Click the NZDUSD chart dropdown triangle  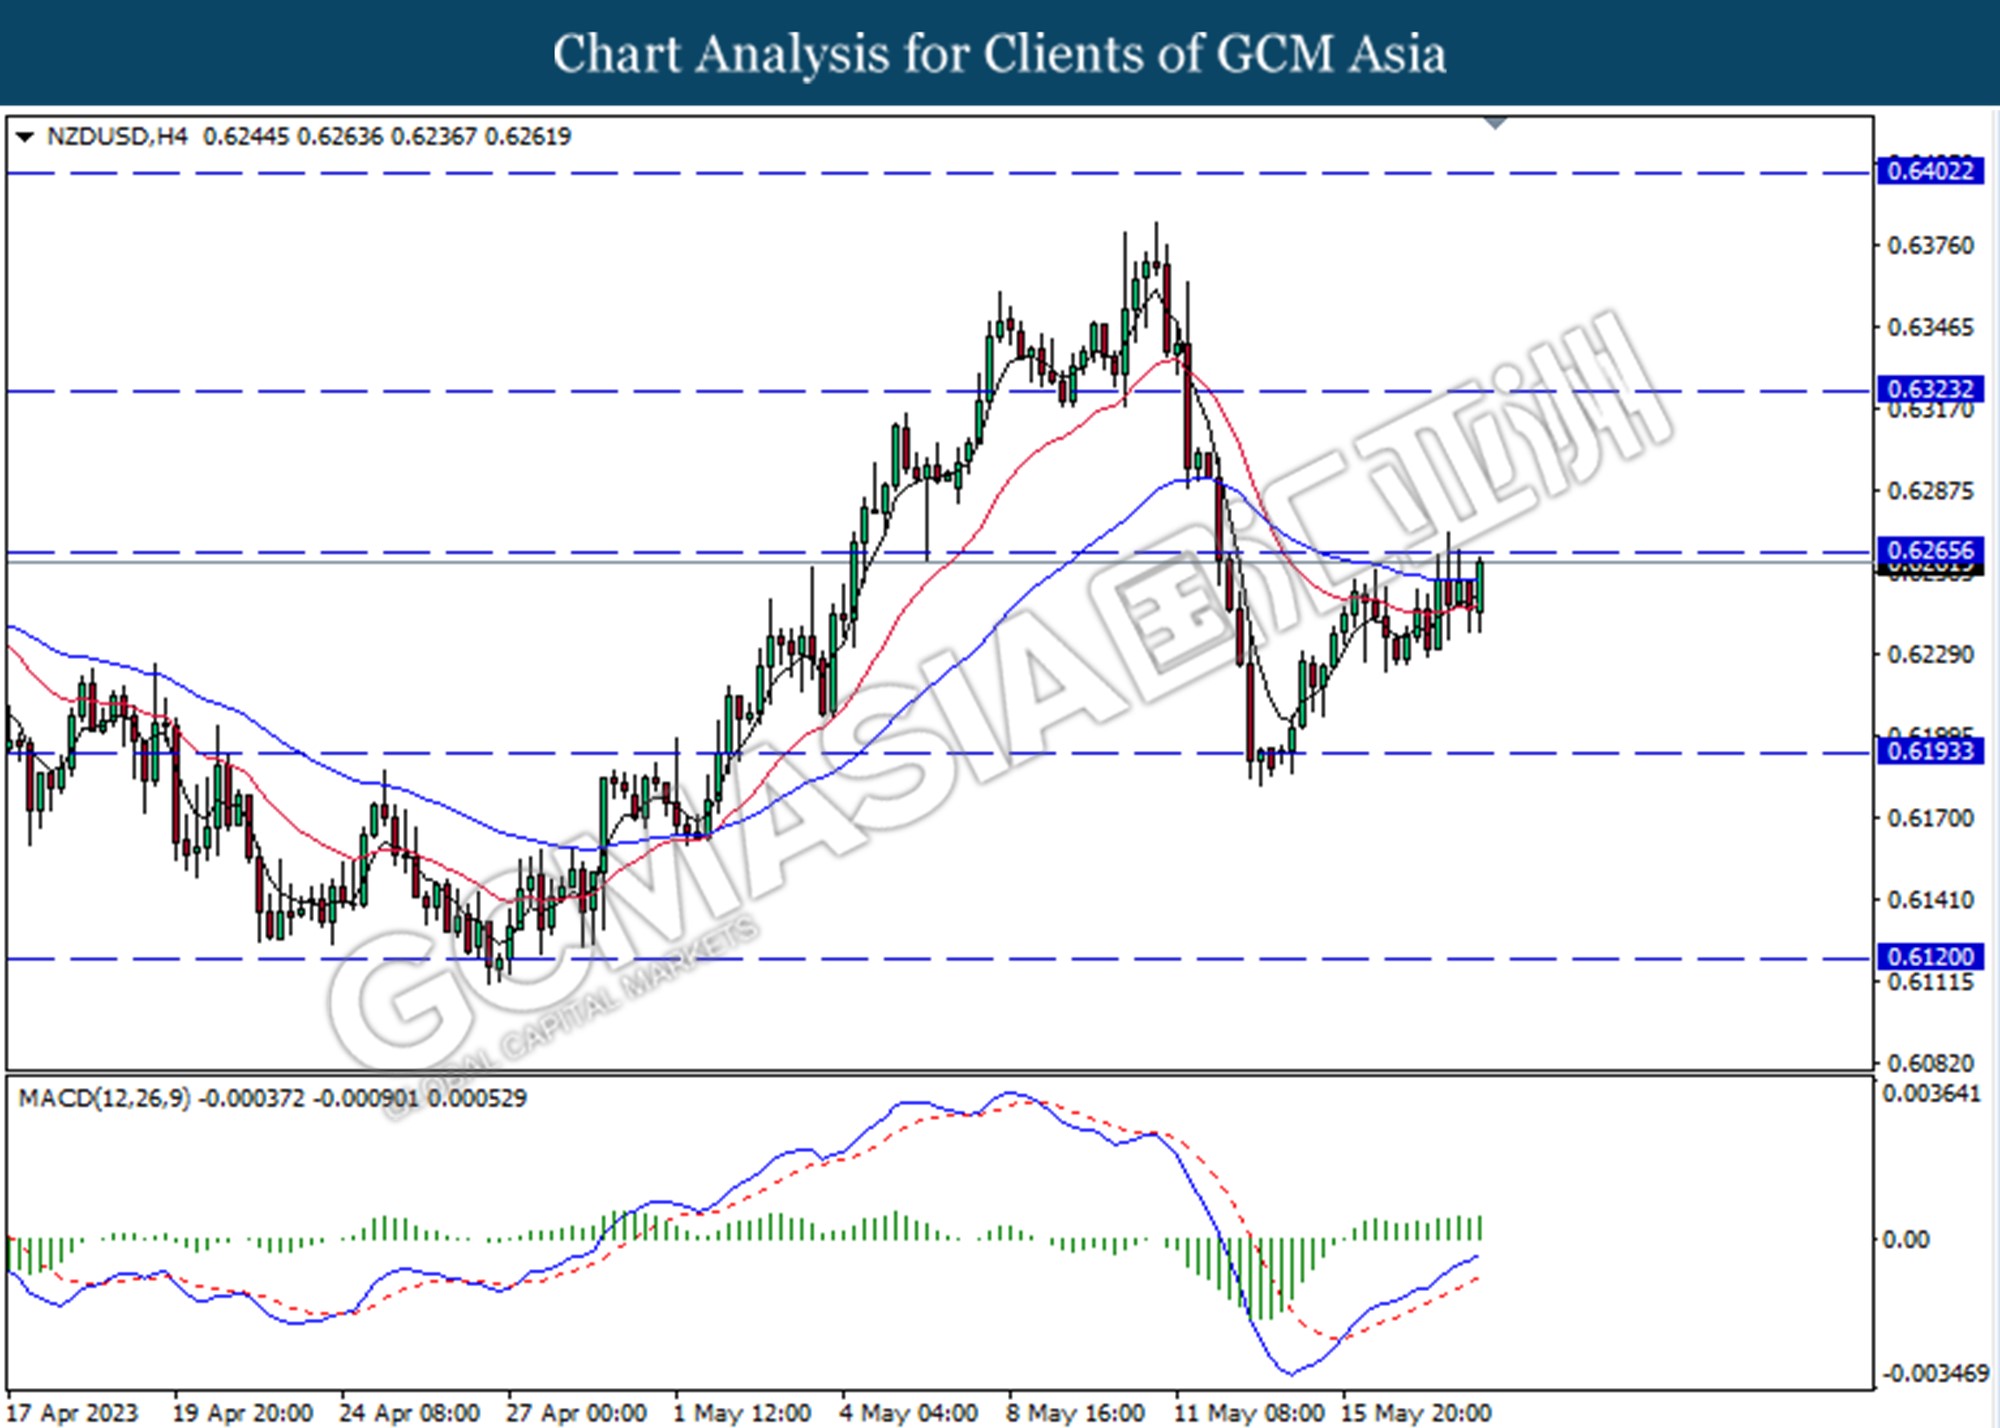[25, 137]
